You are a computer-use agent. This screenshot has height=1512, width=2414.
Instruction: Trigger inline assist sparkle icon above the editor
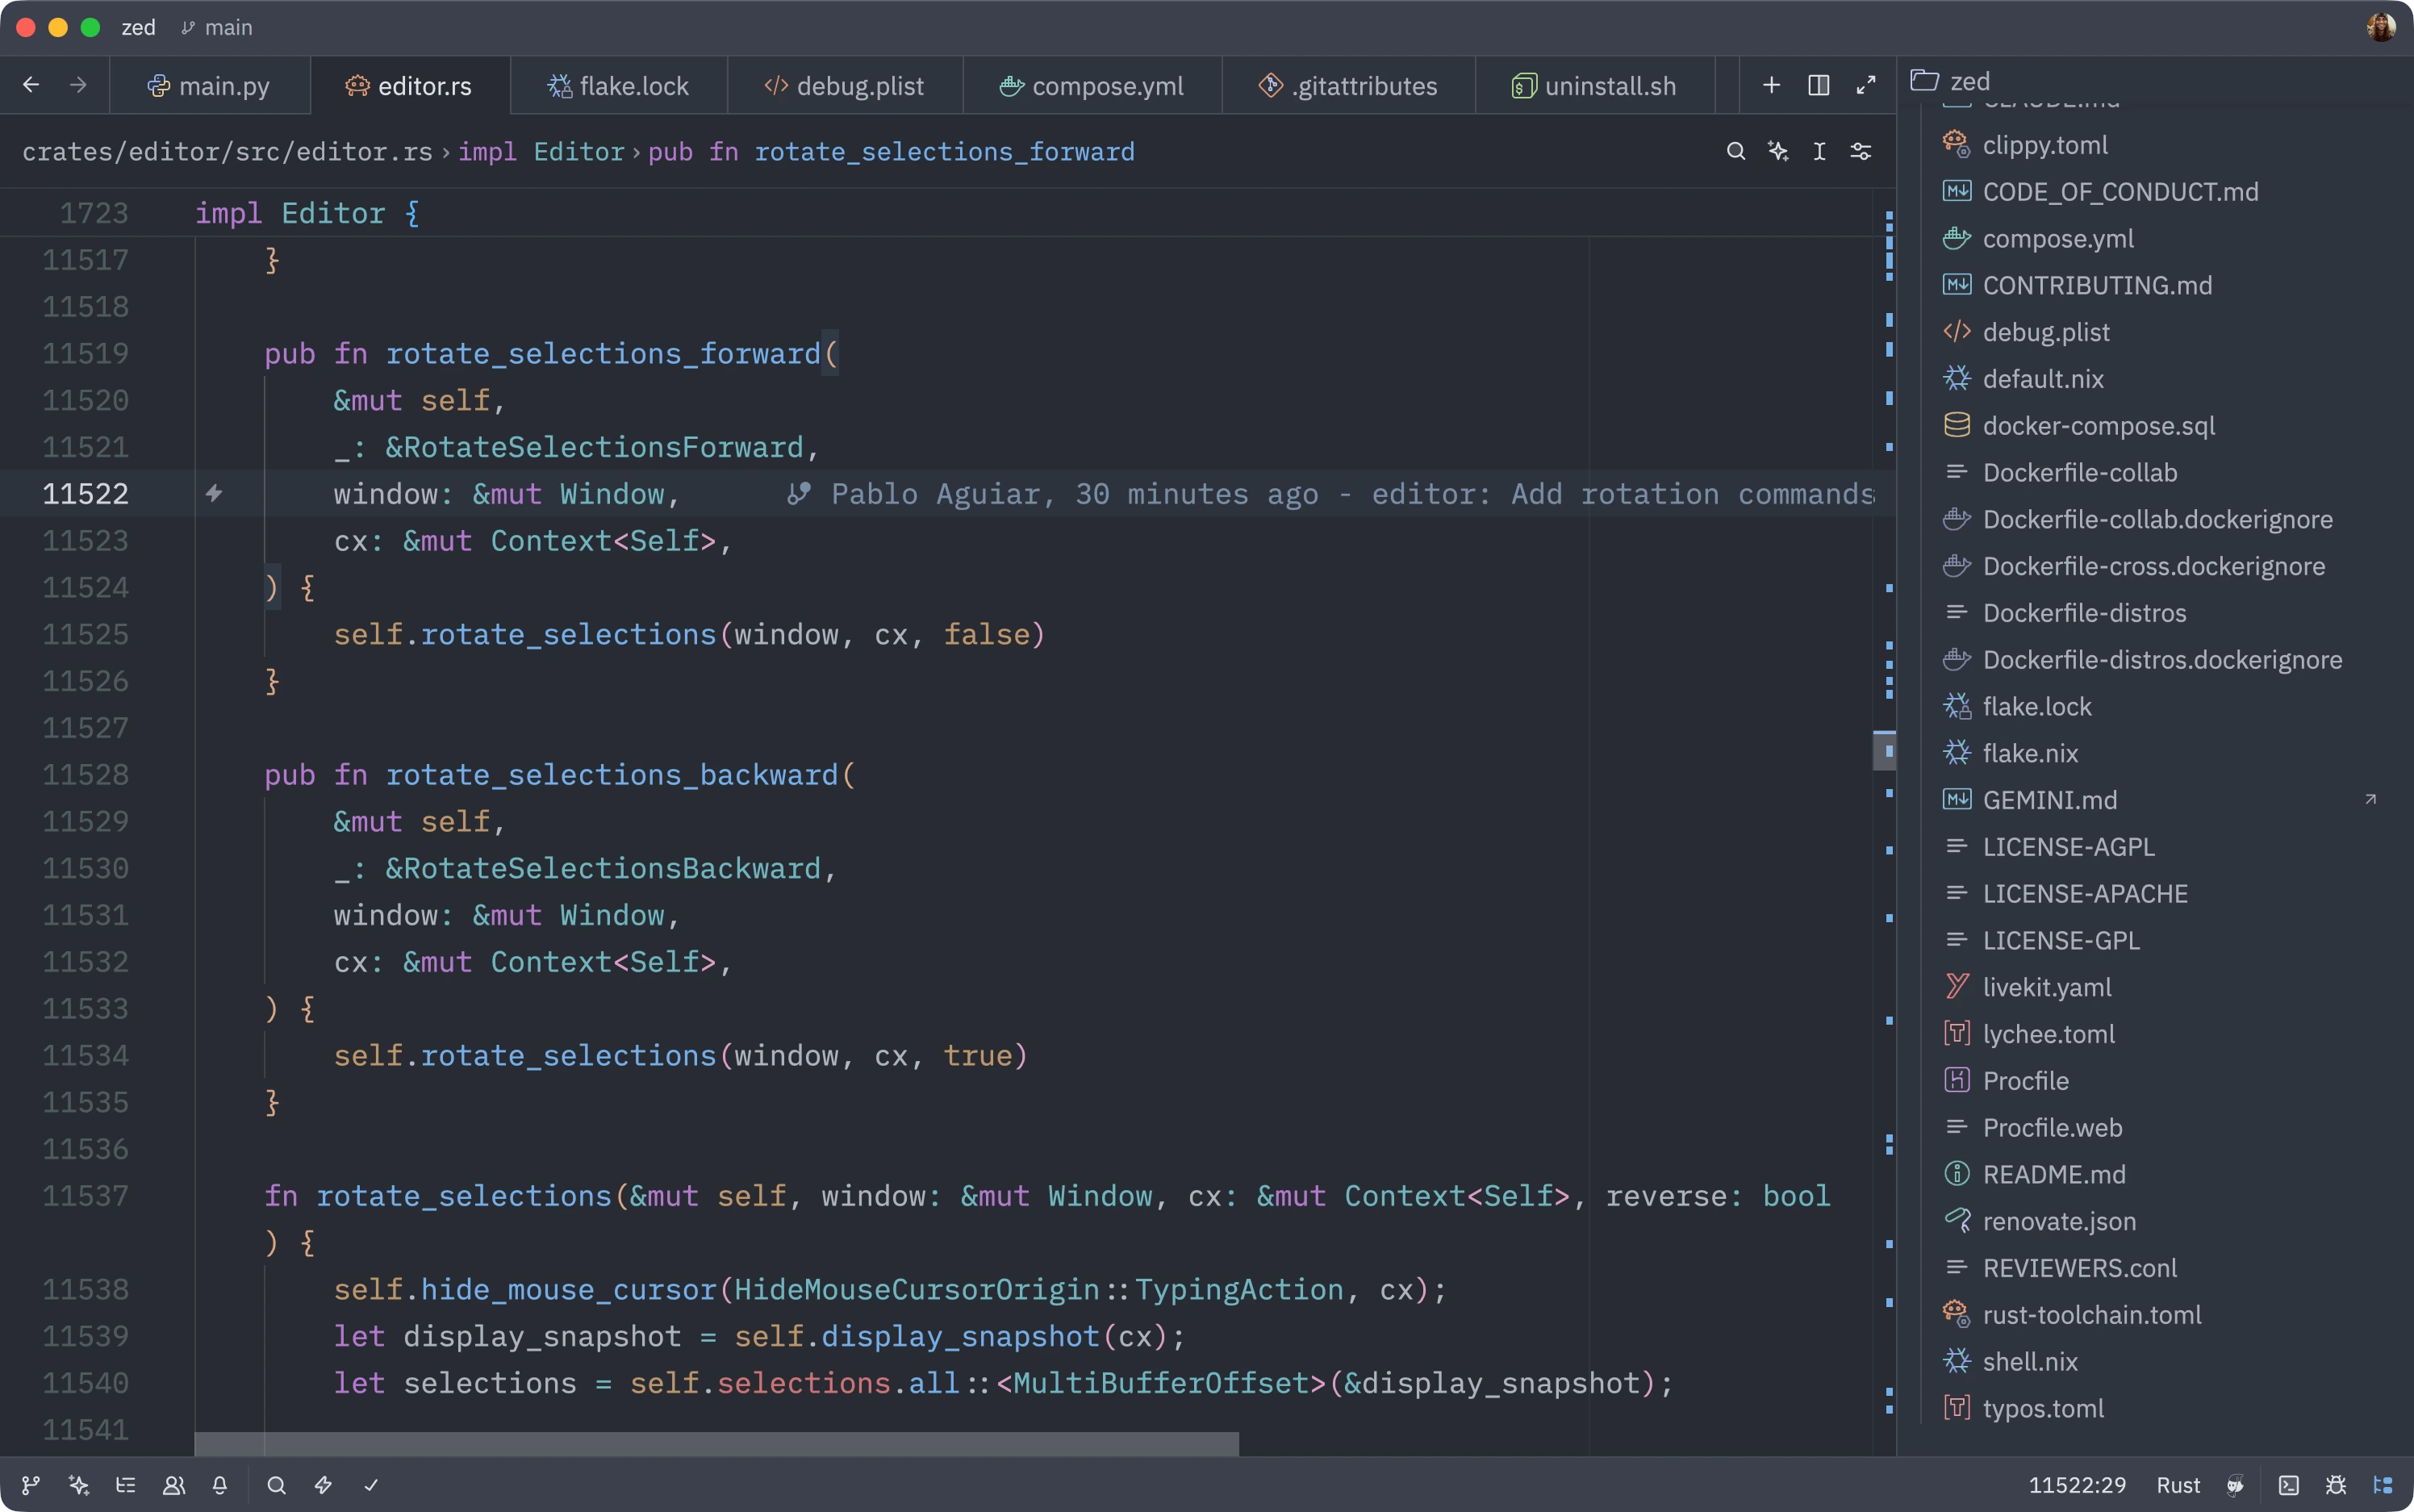[x=1779, y=150]
